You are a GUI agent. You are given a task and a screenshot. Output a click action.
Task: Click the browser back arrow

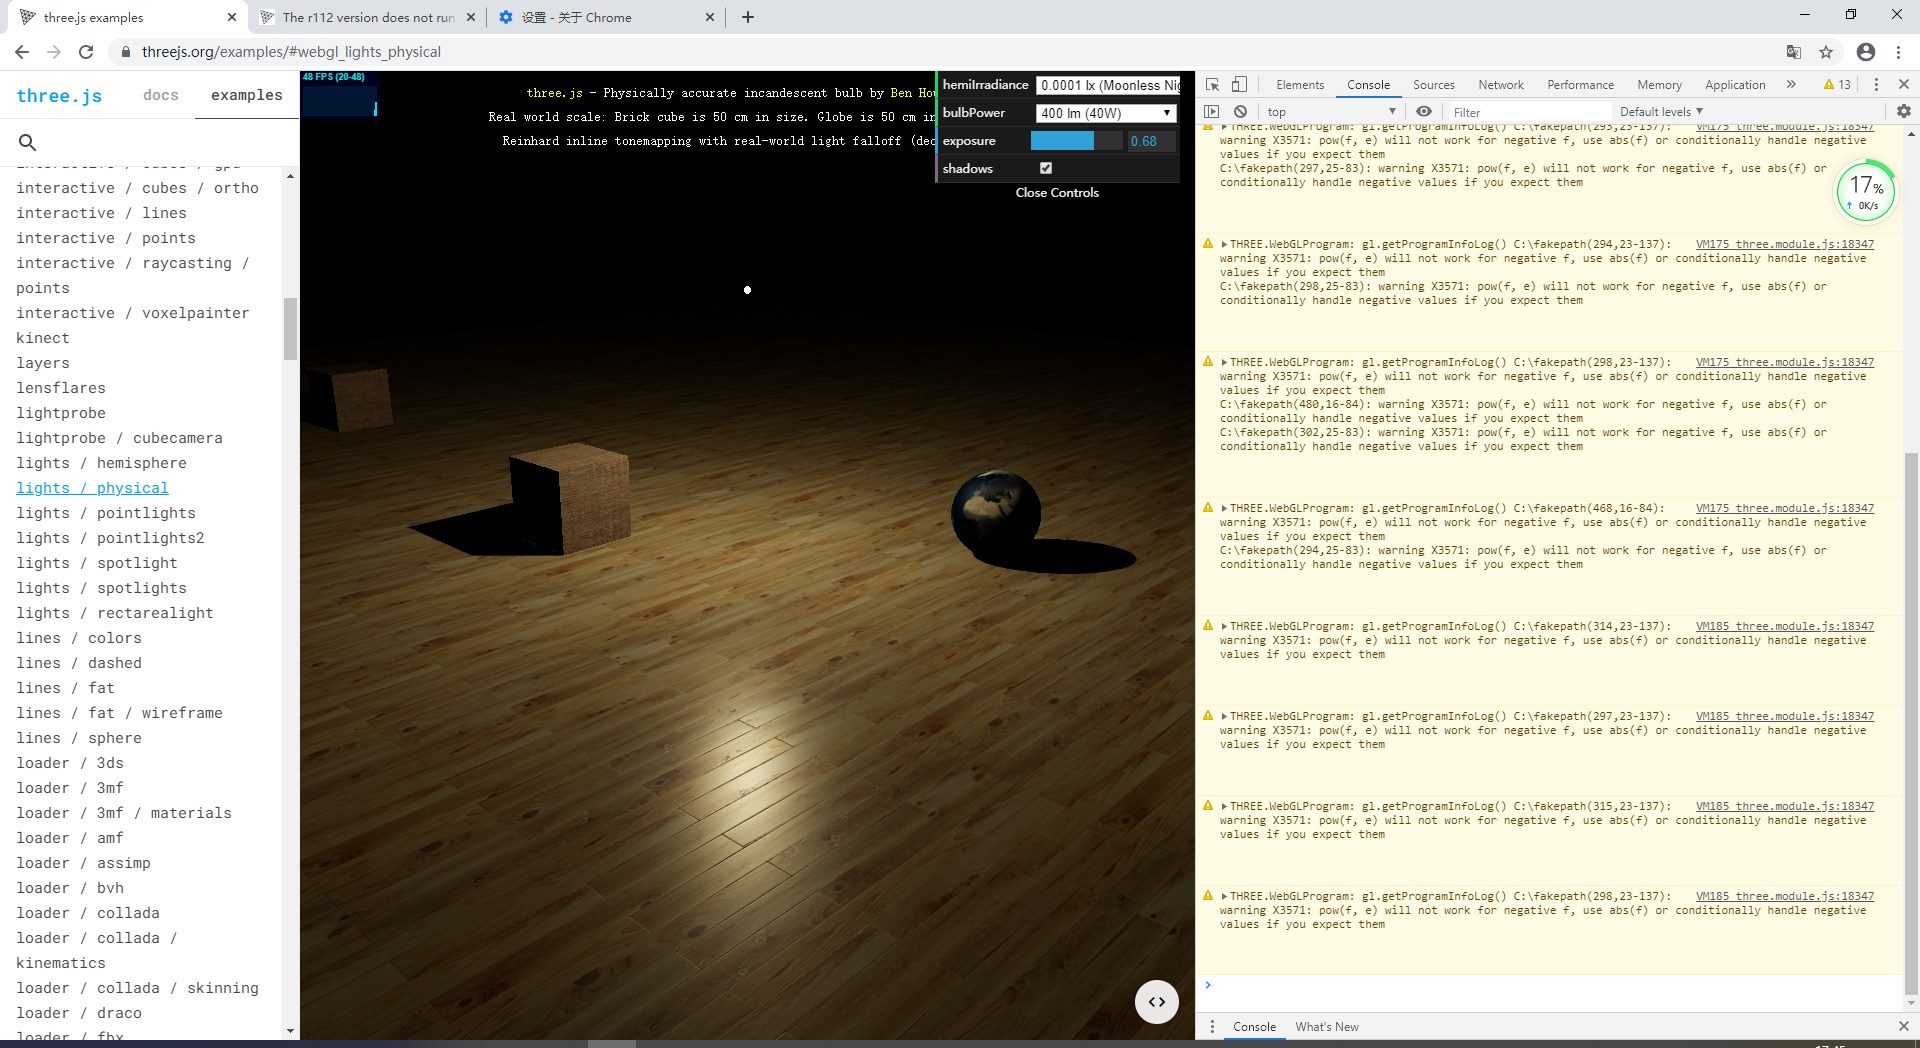[22, 52]
